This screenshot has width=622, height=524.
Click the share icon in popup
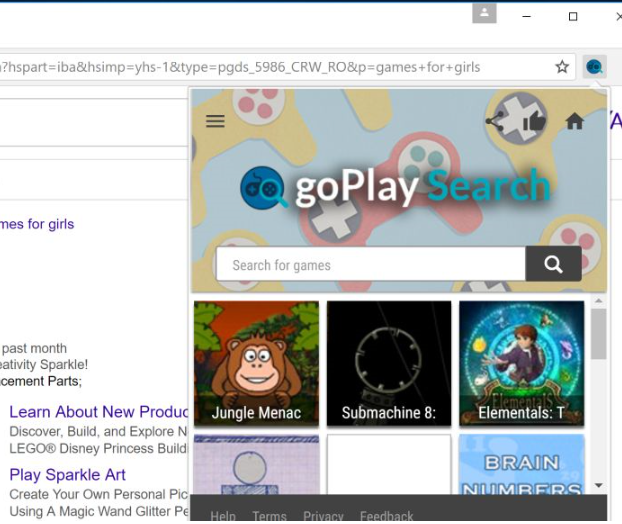495,121
